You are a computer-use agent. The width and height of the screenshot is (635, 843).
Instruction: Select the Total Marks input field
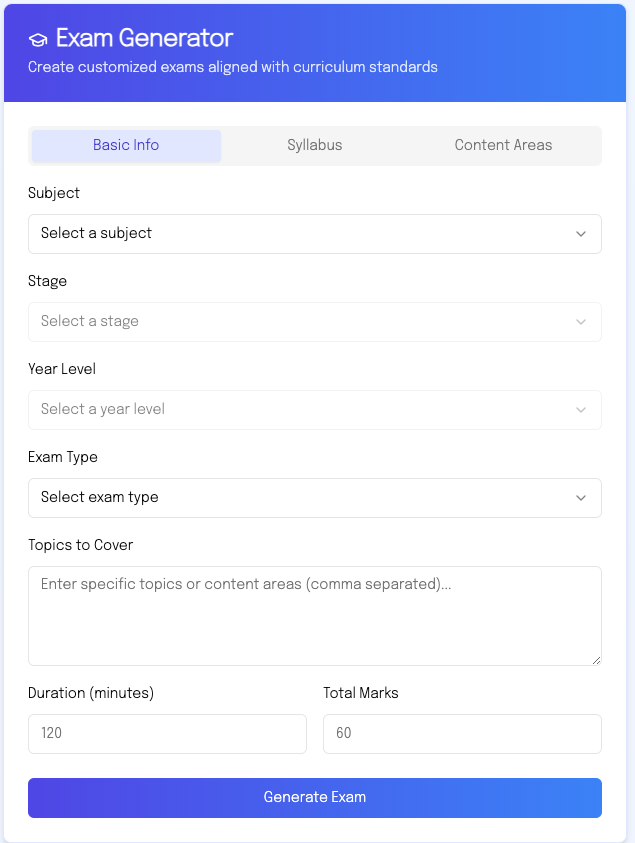coord(462,734)
